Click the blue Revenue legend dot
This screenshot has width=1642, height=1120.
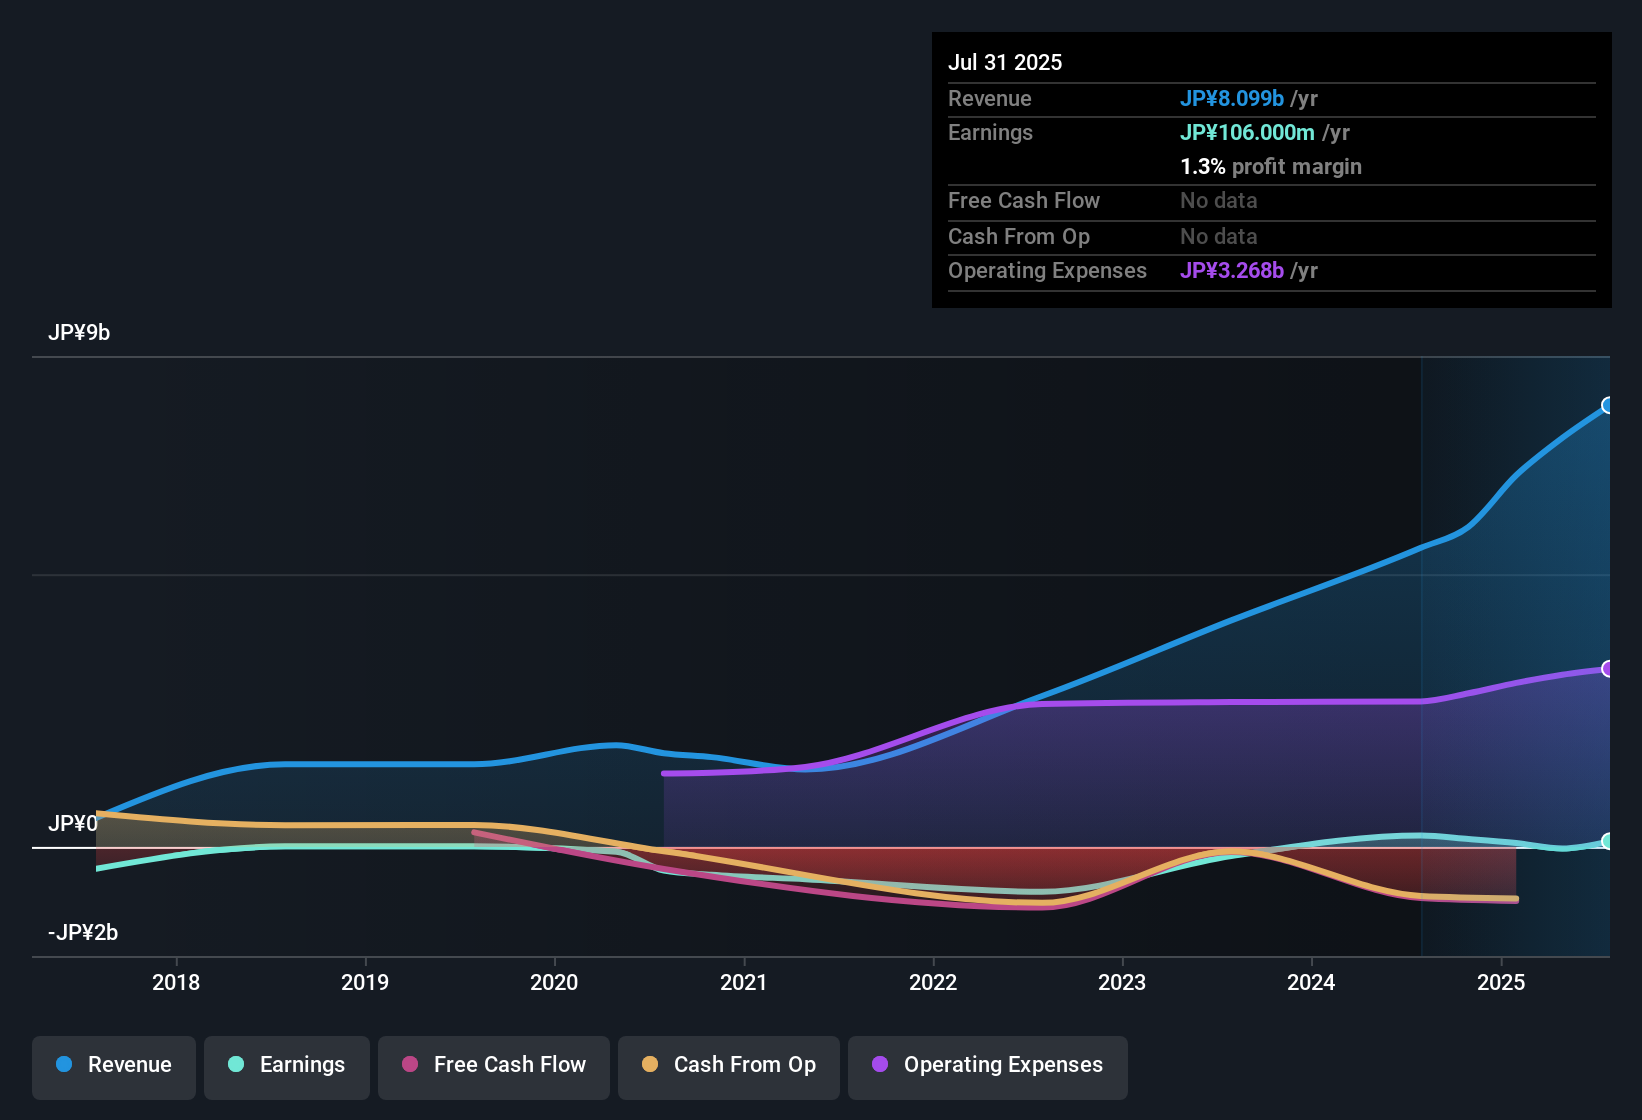coord(64,1065)
